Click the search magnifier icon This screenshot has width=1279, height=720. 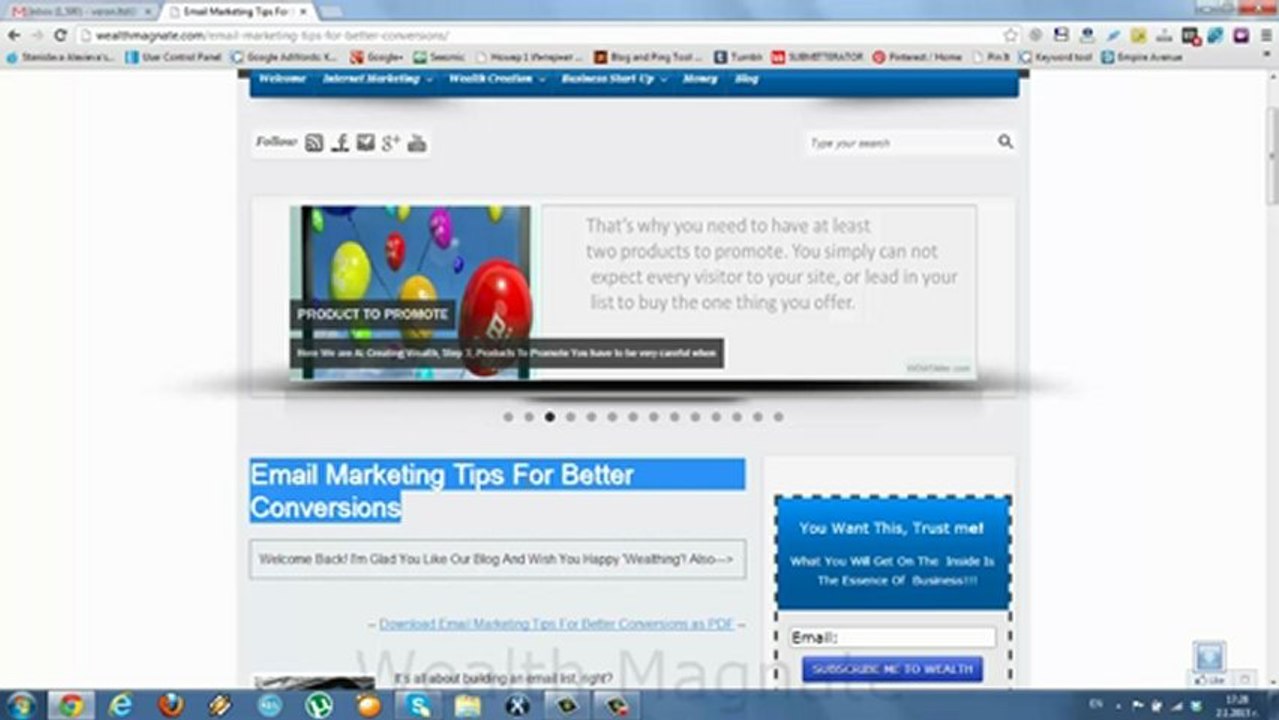(x=1005, y=142)
